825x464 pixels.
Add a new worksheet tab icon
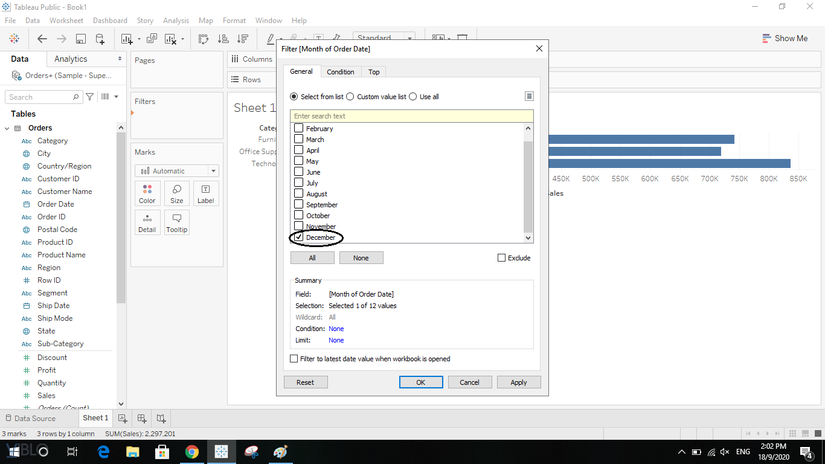[123, 418]
